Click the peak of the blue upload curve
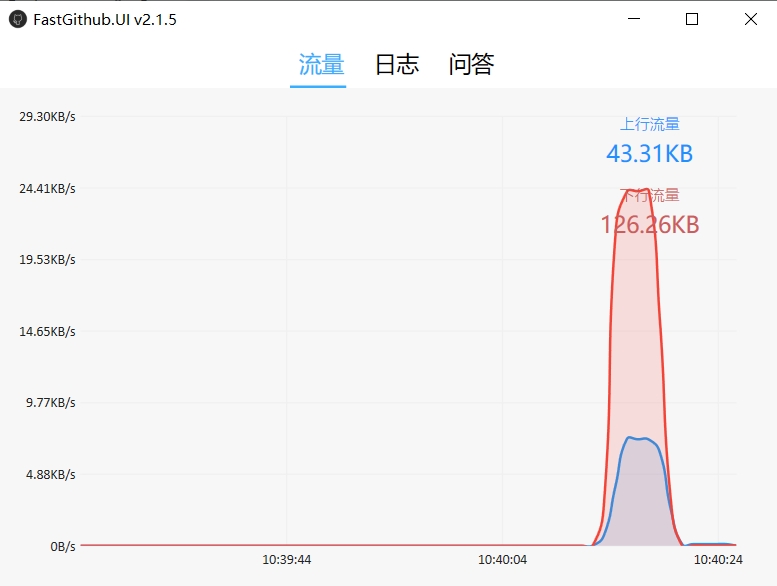The height and width of the screenshot is (586, 777). pos(636,438)
